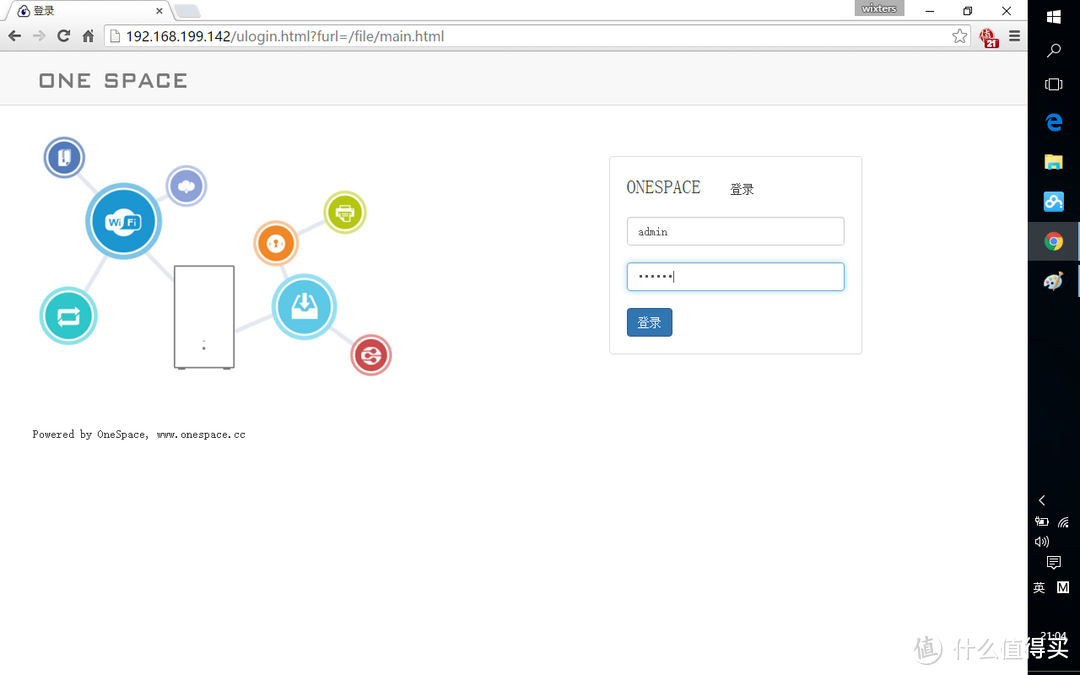
Task: Open the Action Center notification icon
Action: 1053,563
